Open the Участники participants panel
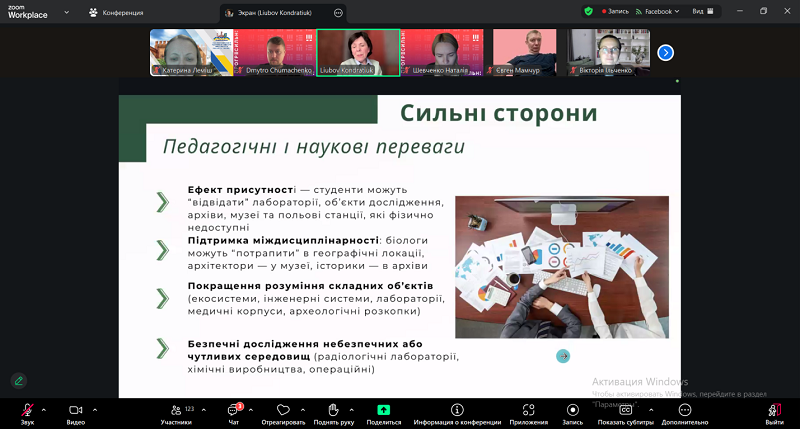This screenshot has width=800, height=429. coord(176,410)
